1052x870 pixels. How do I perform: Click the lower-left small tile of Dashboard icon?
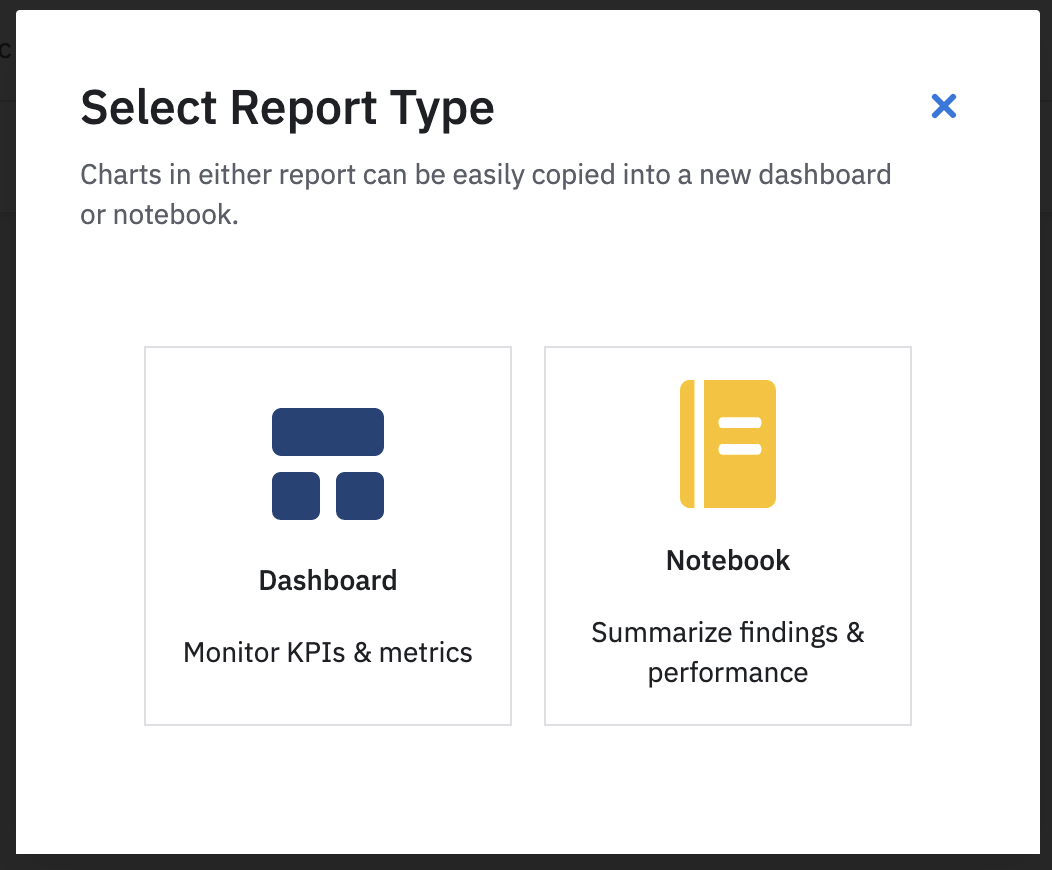tap(296, 496)
